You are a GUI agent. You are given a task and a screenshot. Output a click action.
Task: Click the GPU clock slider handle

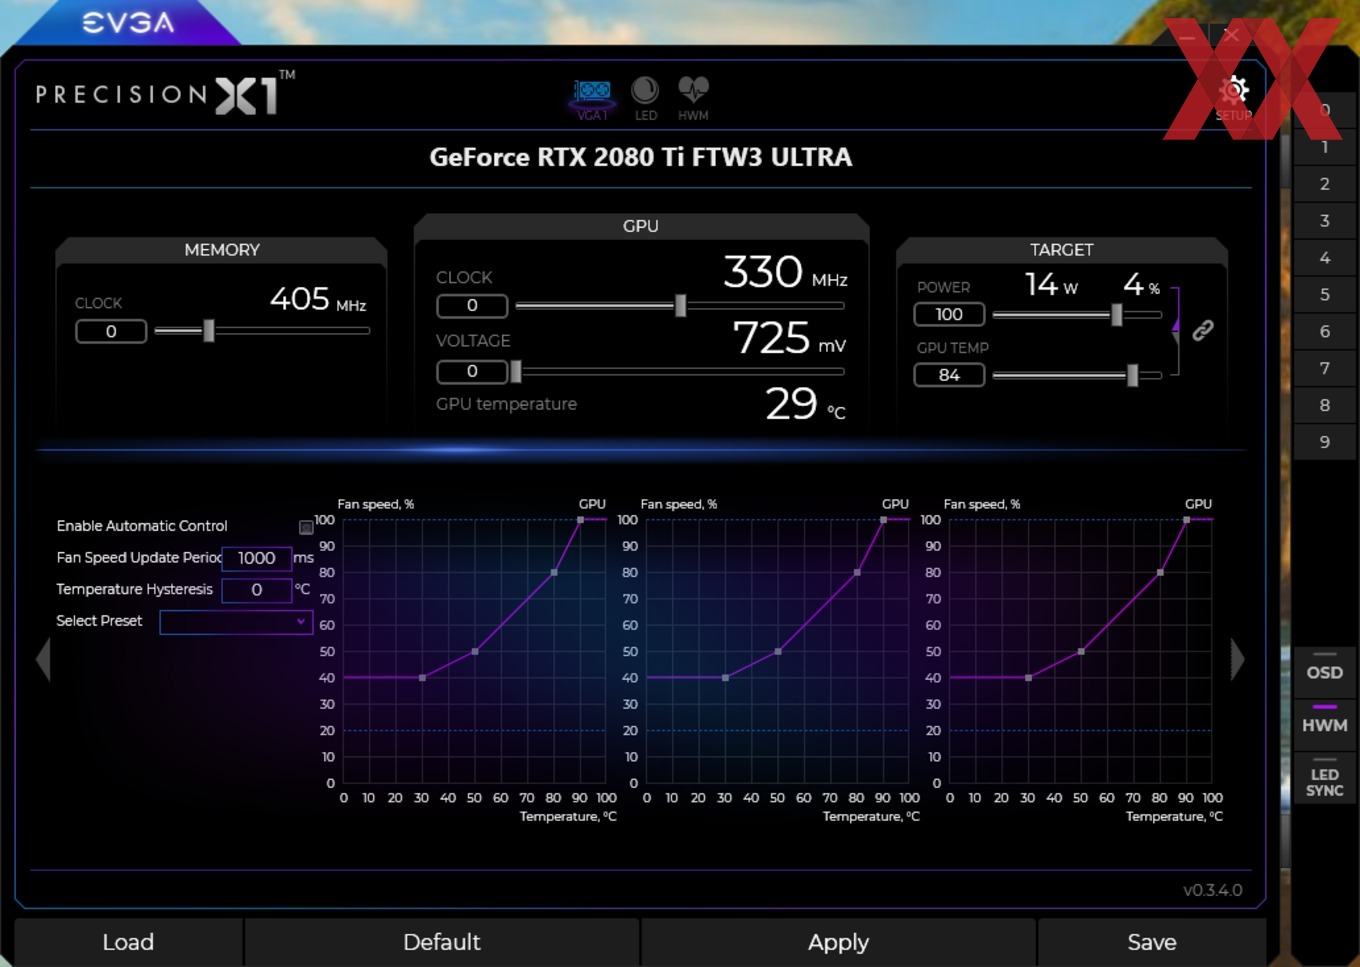point(681,305)
